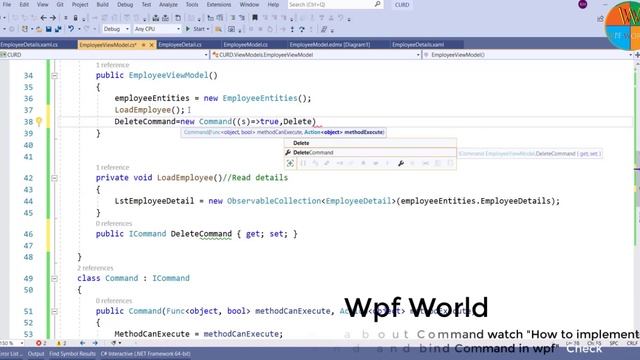Click the Undo arrow icon
The image size is (640, 360).
(71, 29)
